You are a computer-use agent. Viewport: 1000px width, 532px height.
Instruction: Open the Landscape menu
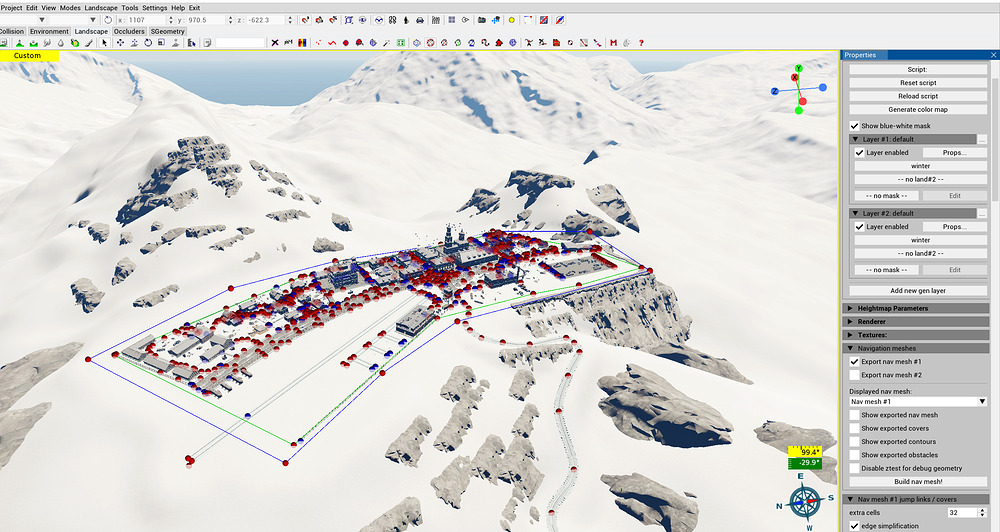[x=101, y=8]
